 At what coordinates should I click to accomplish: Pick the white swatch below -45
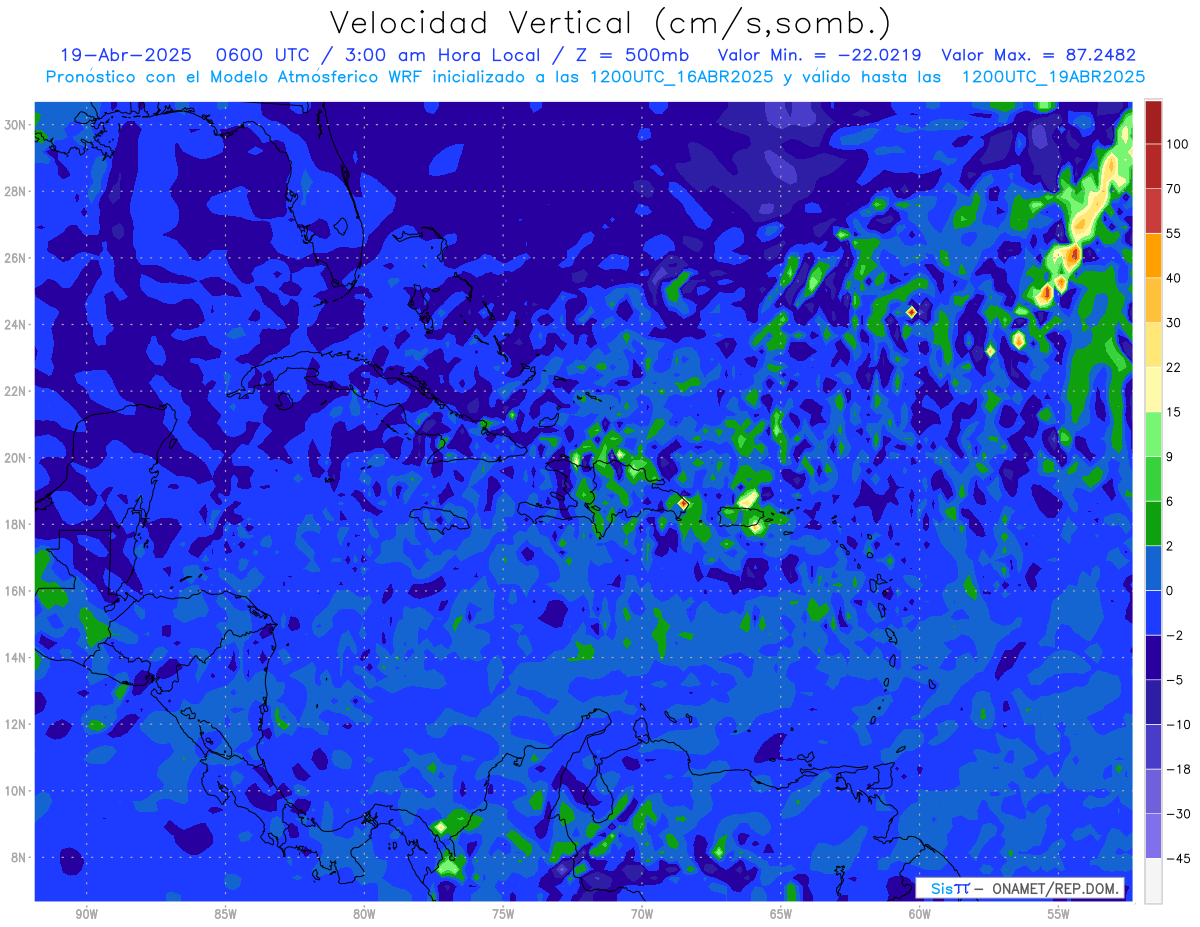pos(1153,880)
